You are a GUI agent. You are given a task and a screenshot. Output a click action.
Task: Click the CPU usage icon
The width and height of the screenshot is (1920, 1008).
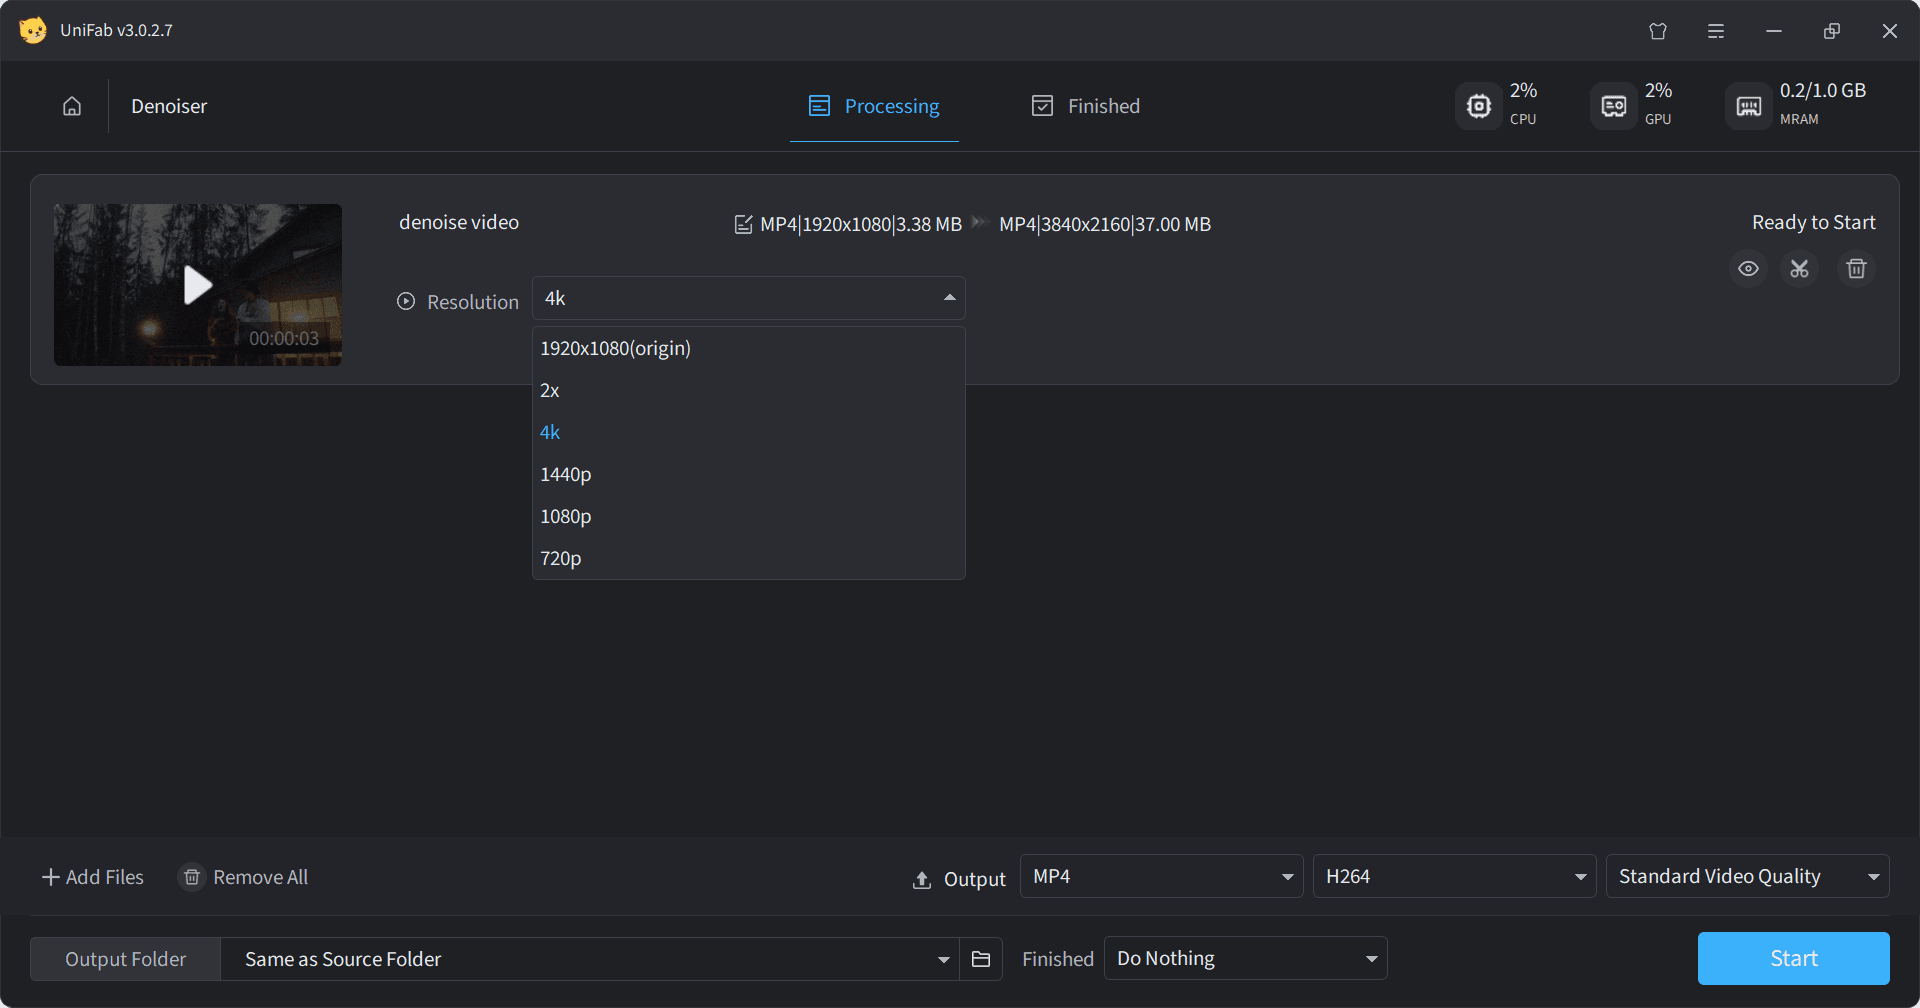coord(1478,106)
